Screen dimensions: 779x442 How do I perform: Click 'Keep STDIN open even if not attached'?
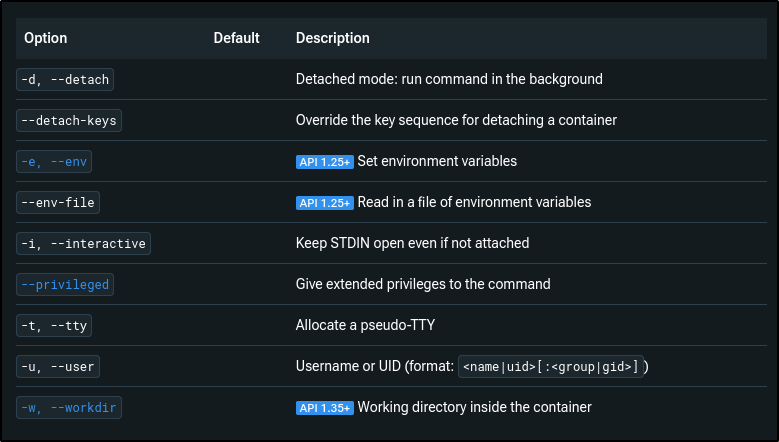(x=412, y=243)
